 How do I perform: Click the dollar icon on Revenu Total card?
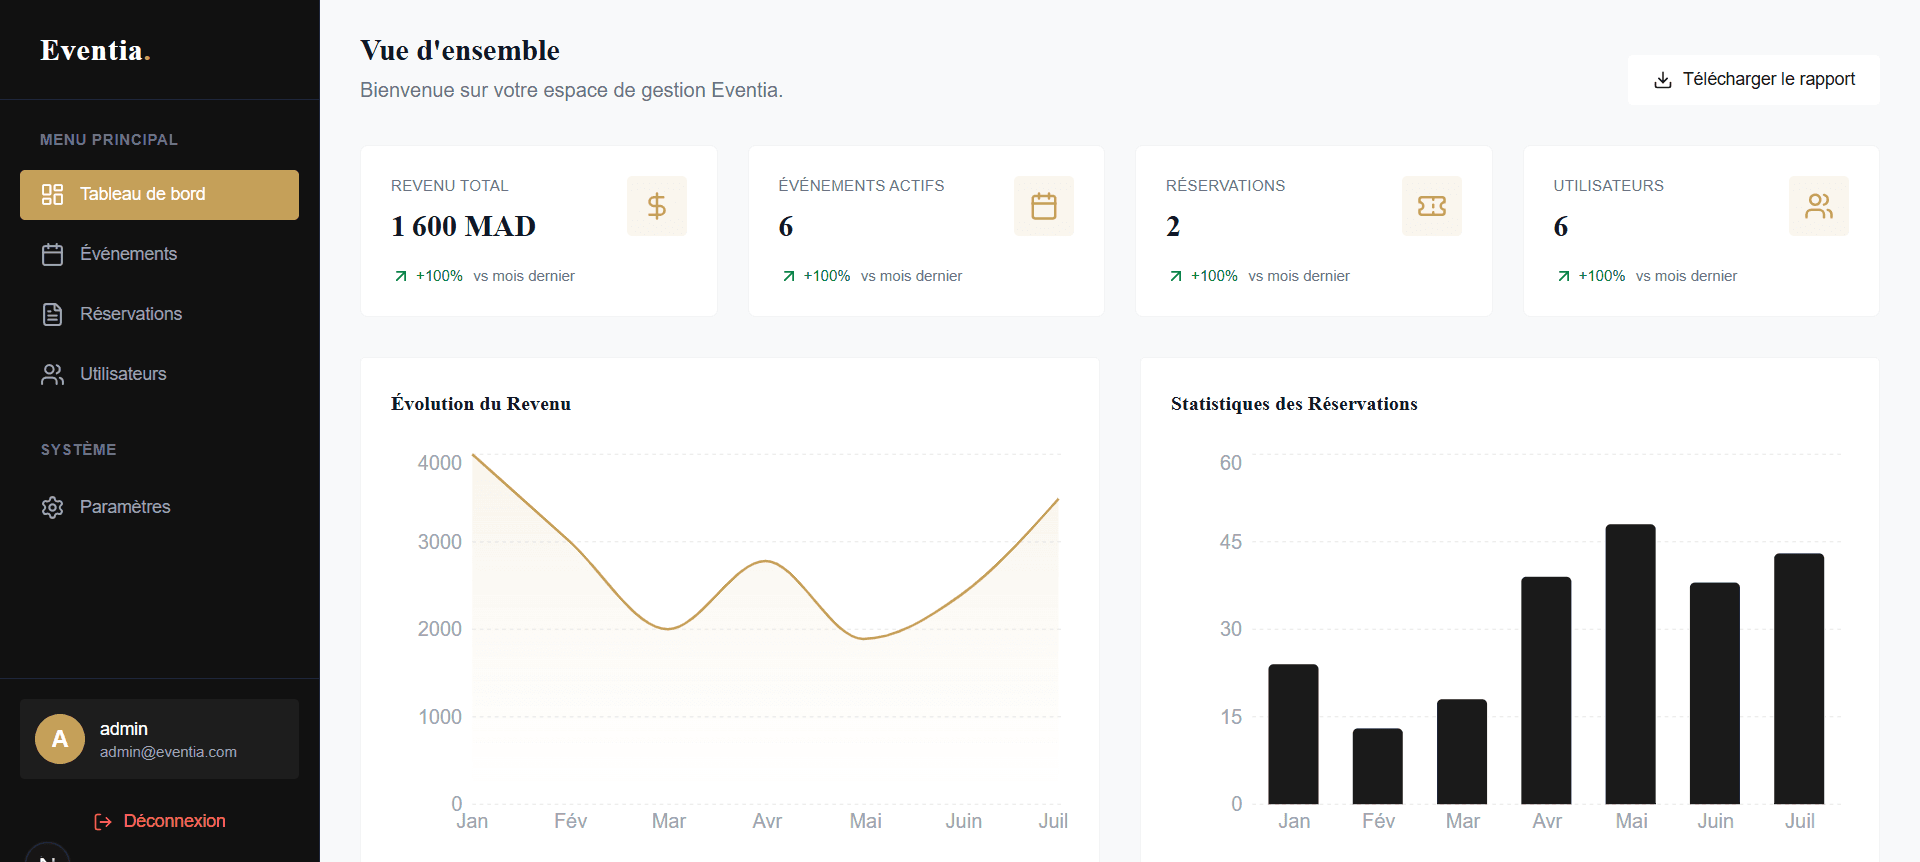tap(657, 206)
